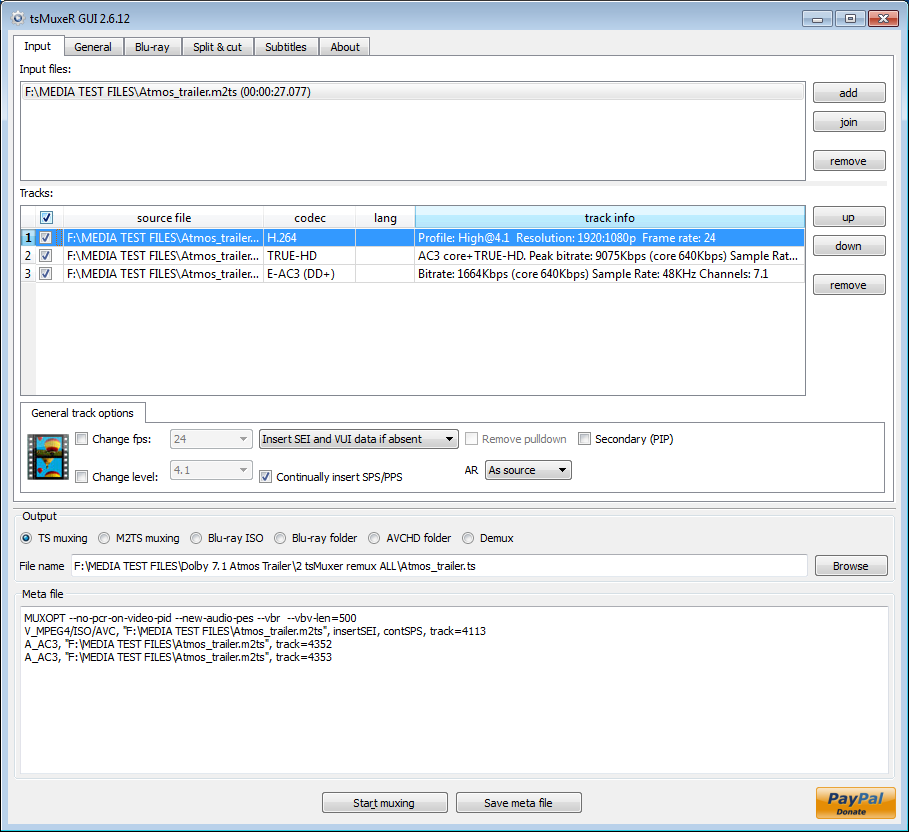Viewport: 909px width, 832px height.
Task: Click the Start muxing button
Action: pyautogui.click(x=384, y=802)
